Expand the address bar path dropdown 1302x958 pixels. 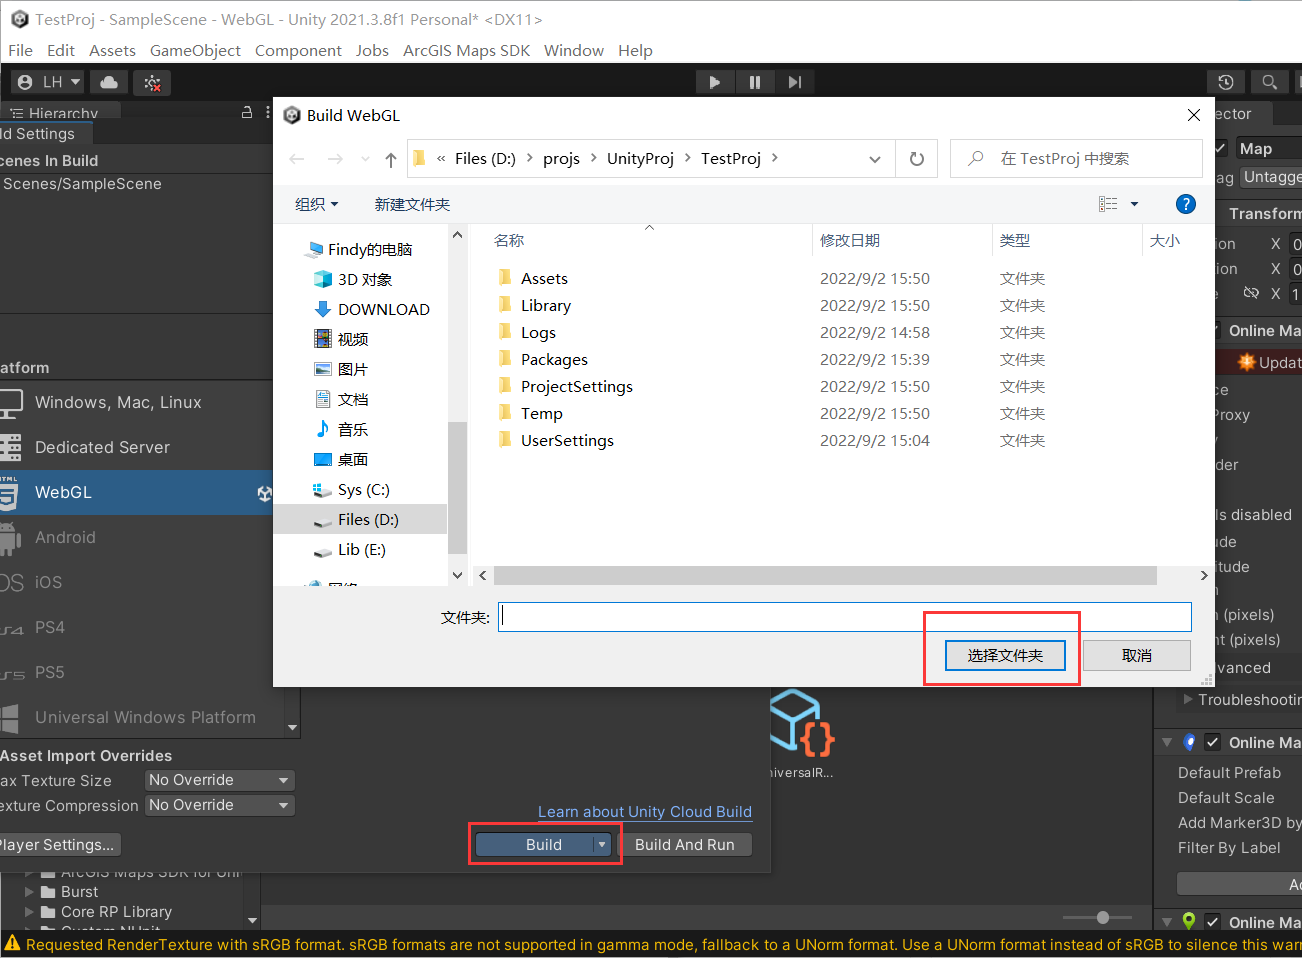pos(875,159)
